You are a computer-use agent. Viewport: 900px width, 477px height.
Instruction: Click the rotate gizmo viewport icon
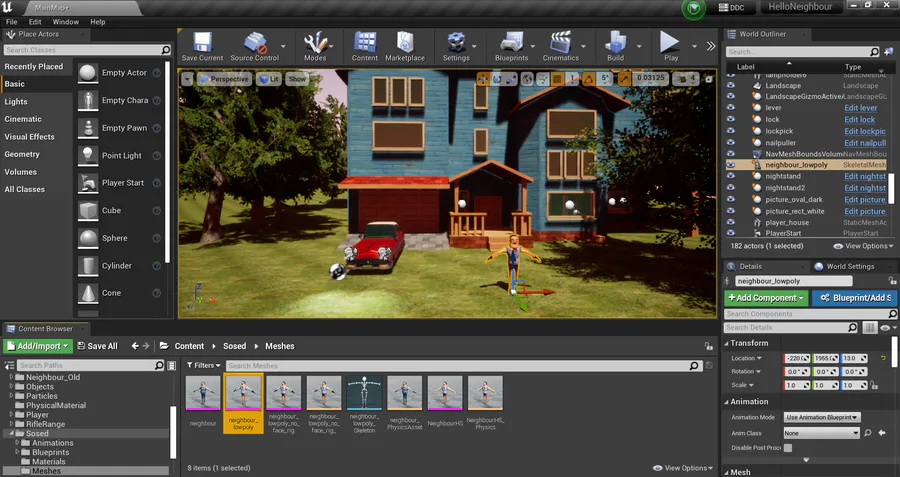pyautogui.click(x=497, y=79)
